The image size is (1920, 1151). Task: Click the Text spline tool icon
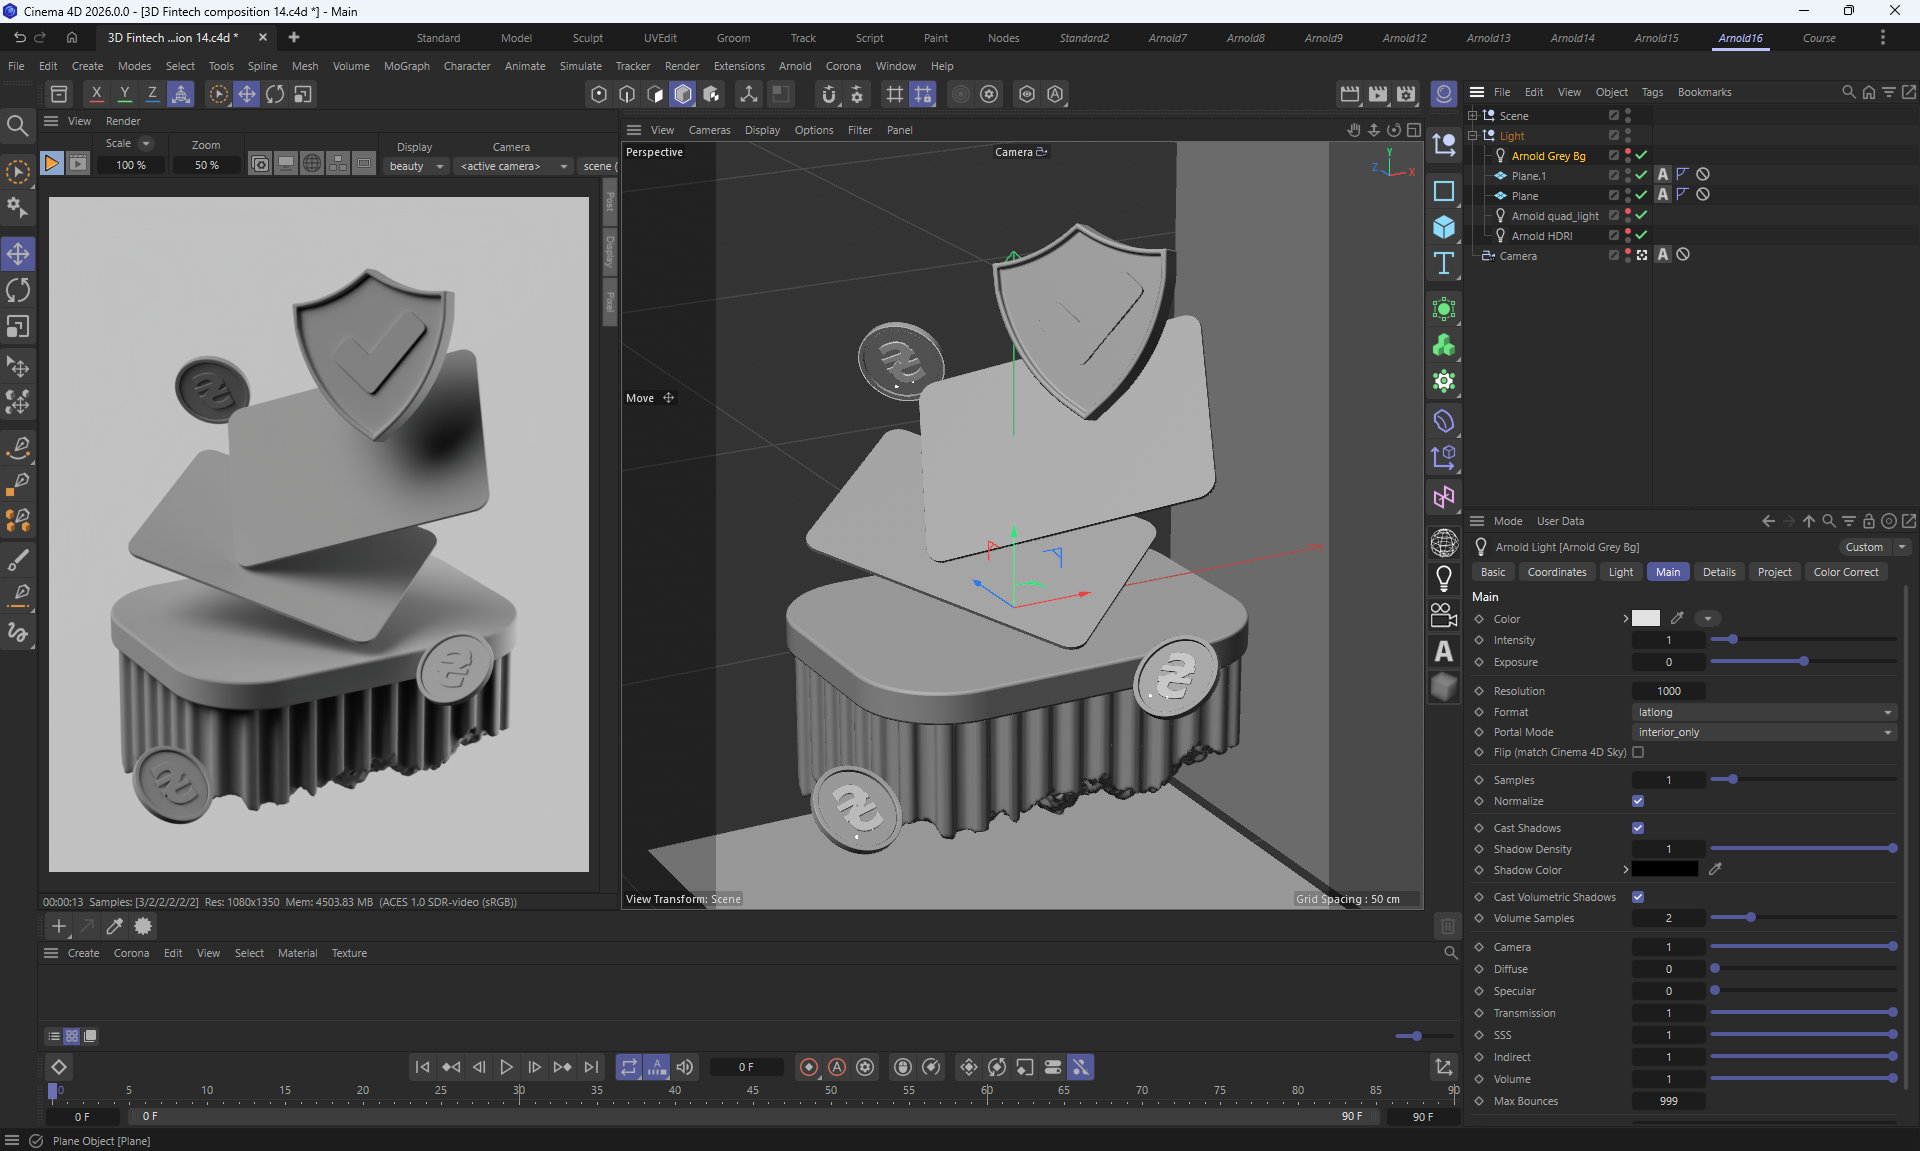(1443, 263)
